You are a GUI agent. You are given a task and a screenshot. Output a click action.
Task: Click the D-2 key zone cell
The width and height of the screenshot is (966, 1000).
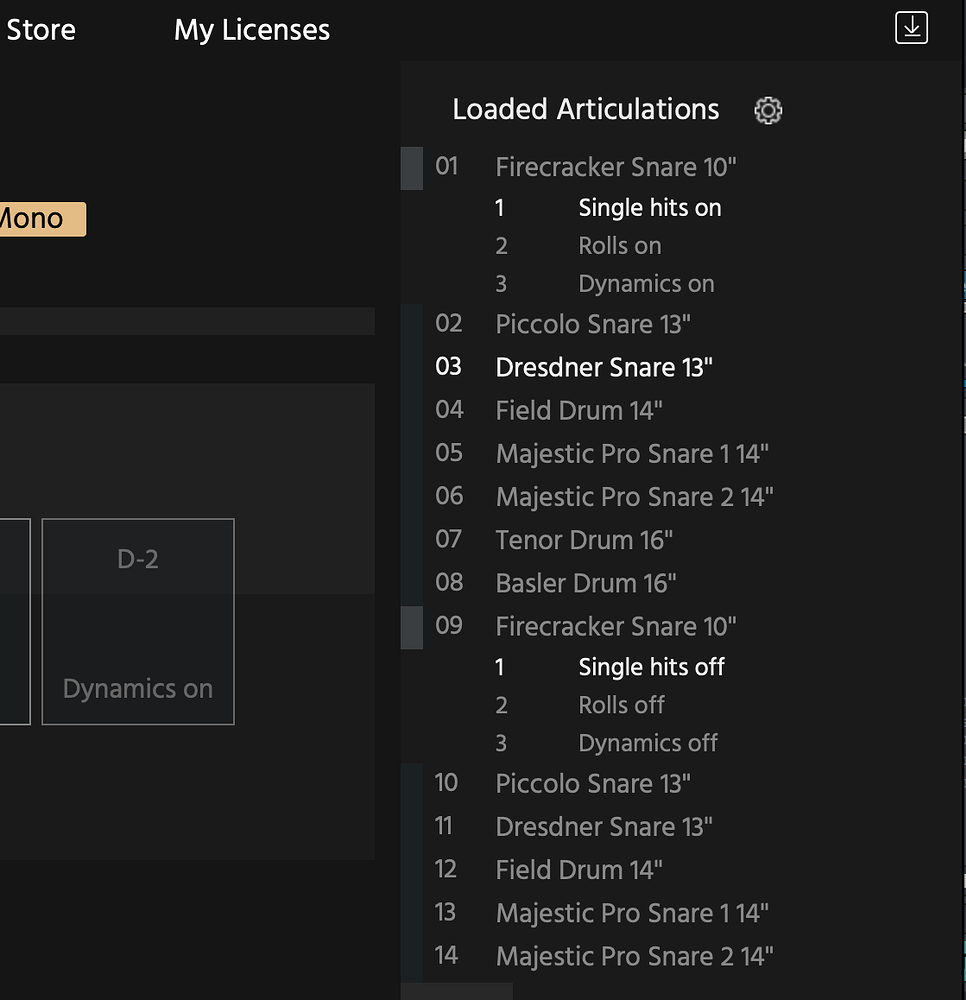[x=137, y=559]
